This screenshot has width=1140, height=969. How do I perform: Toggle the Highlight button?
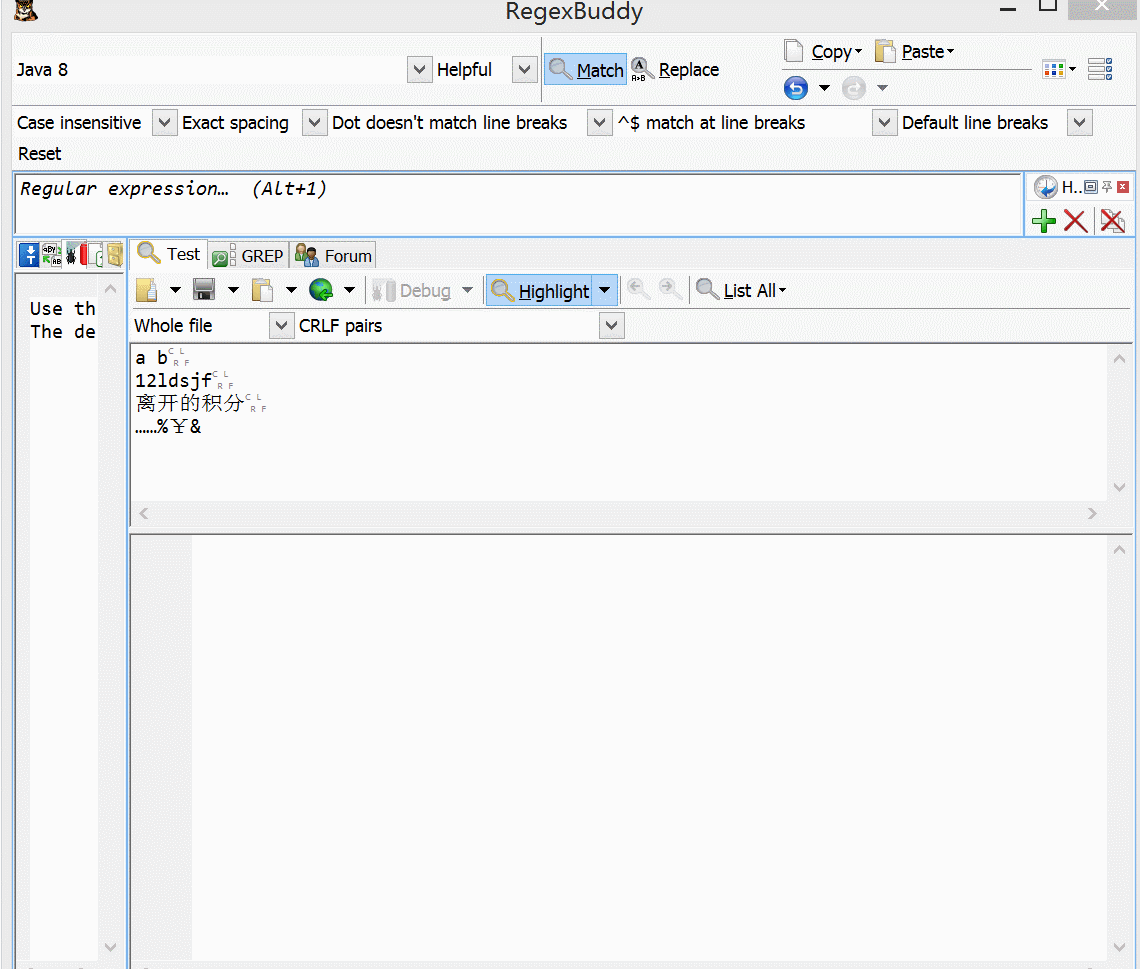coord(539,291)
